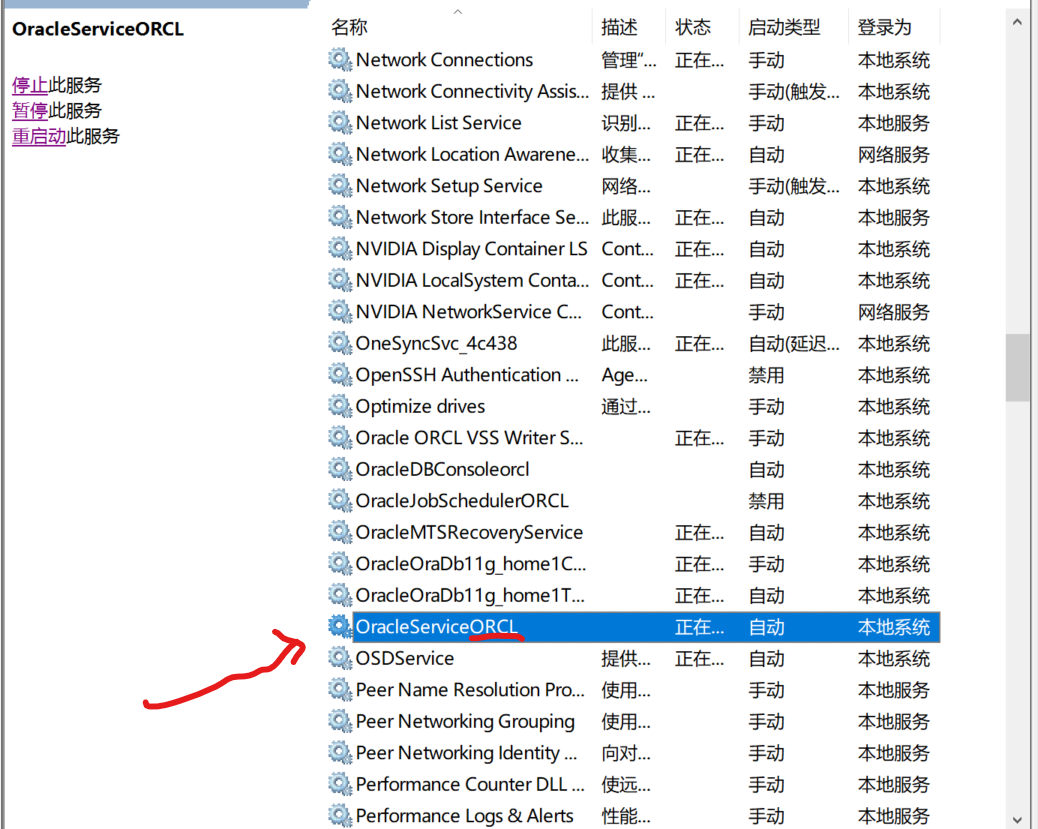Select the Network Location Awareness gear icon
The height and width of the screenshot is (829, 1038).
coord(340,154)
